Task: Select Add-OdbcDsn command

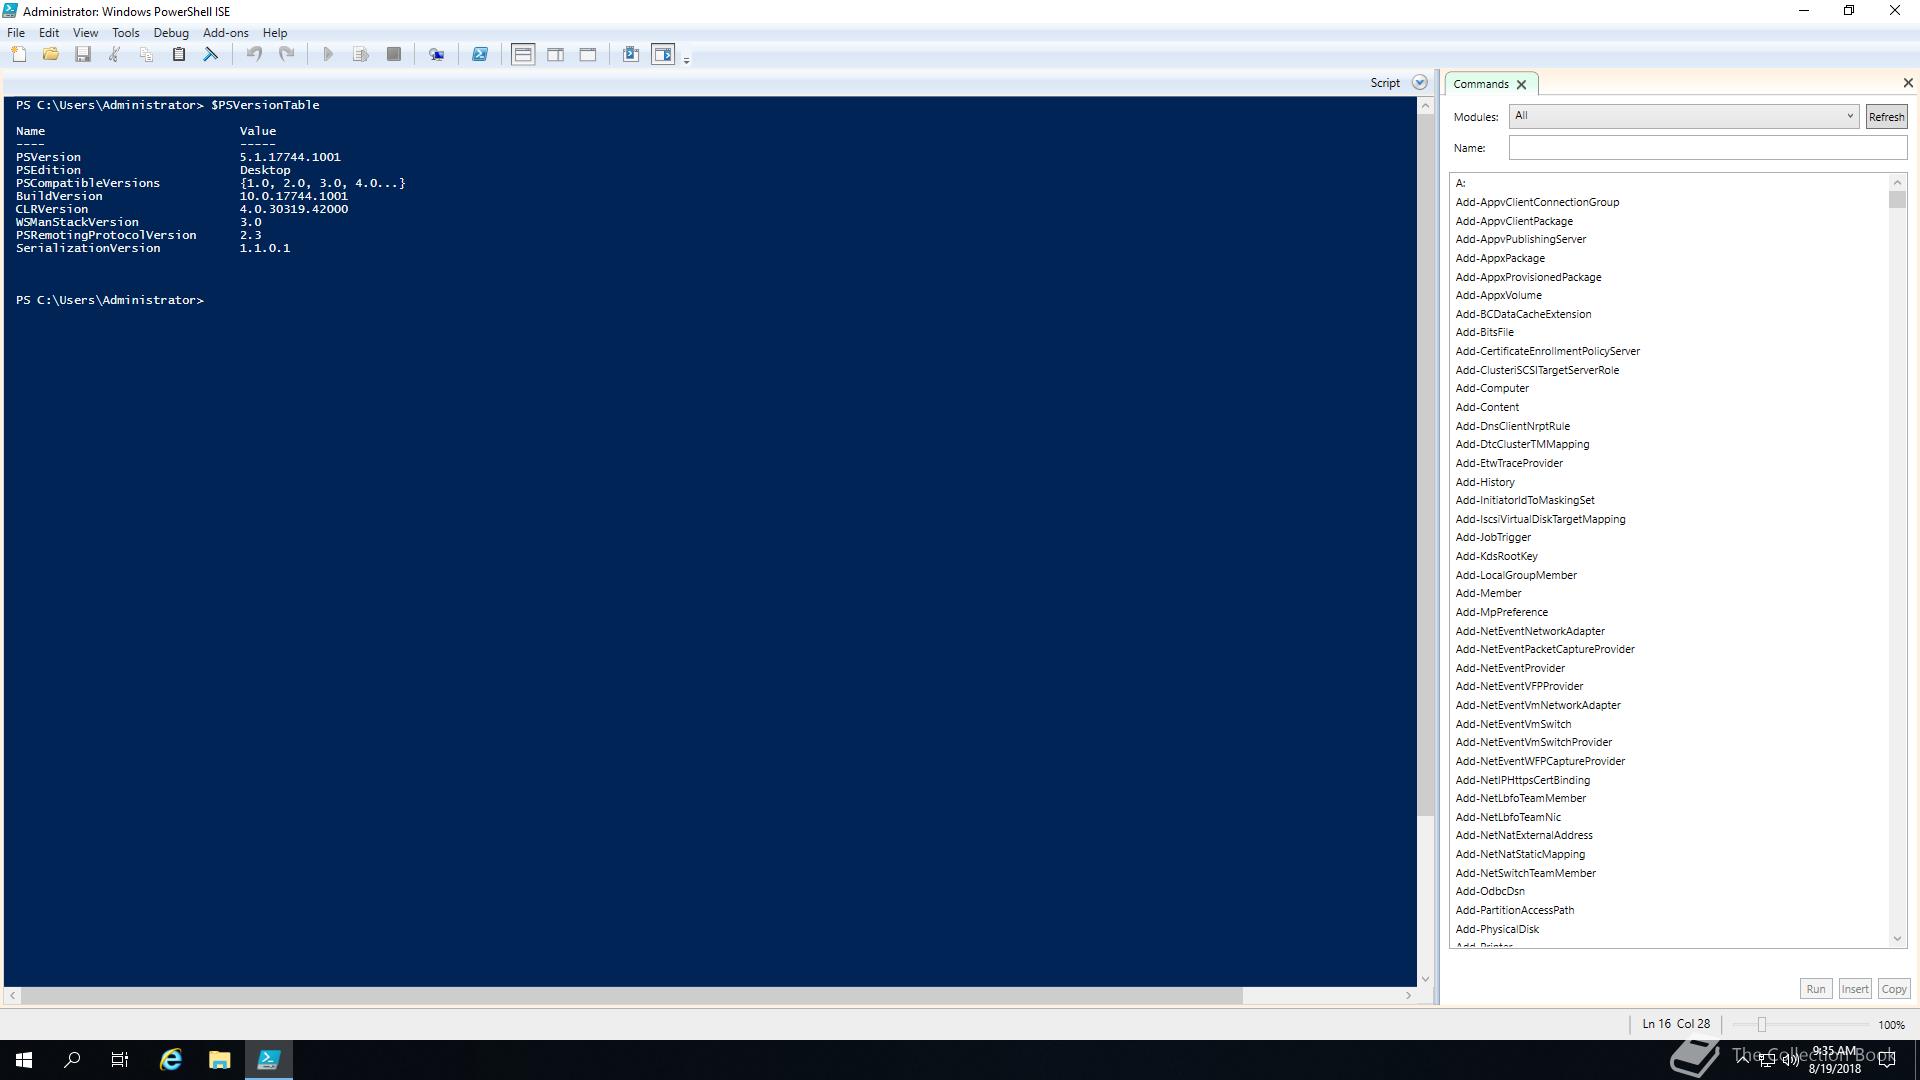Action: (x=1490, y=891)
